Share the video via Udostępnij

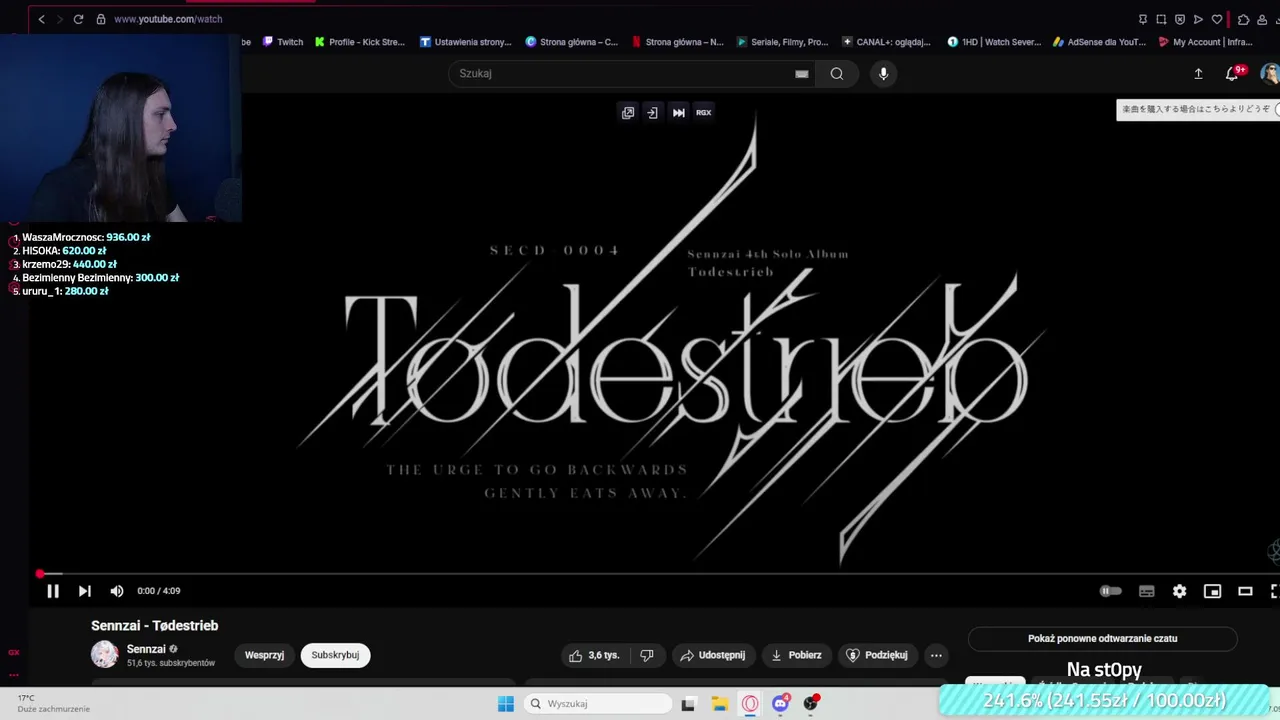(712, 655)
